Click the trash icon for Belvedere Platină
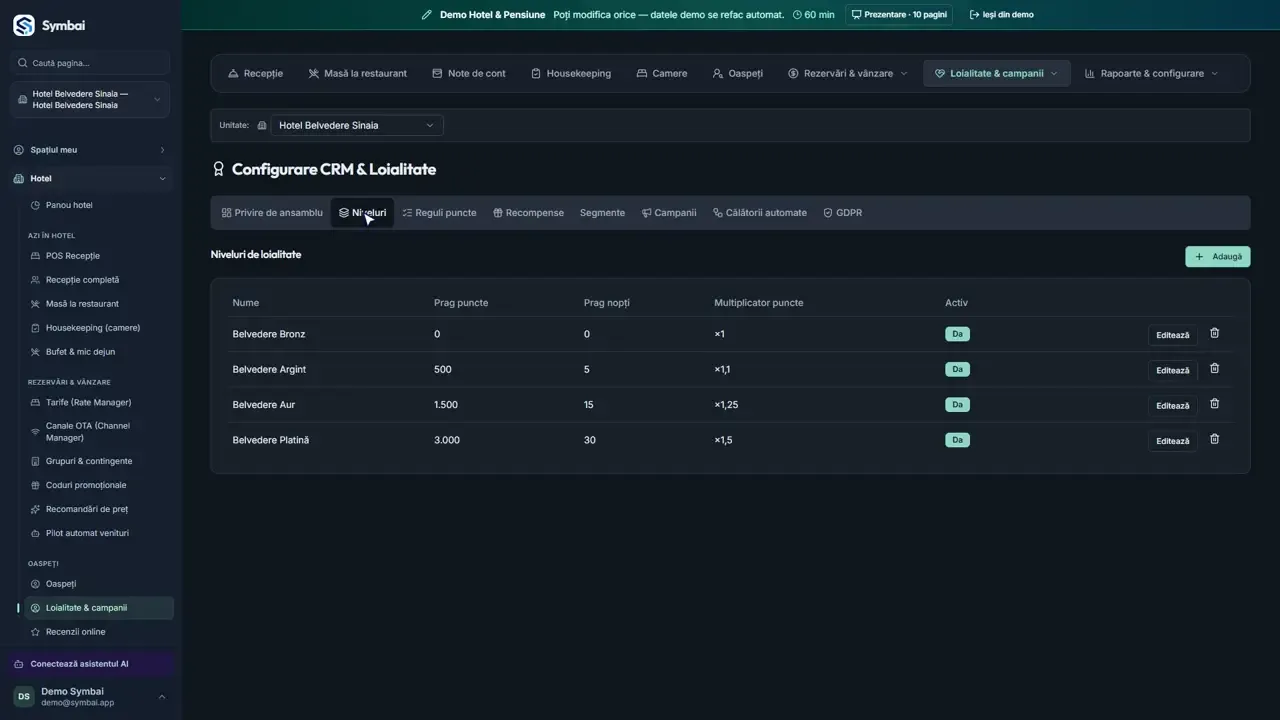1280x720 pixels. pos(1214,439)
